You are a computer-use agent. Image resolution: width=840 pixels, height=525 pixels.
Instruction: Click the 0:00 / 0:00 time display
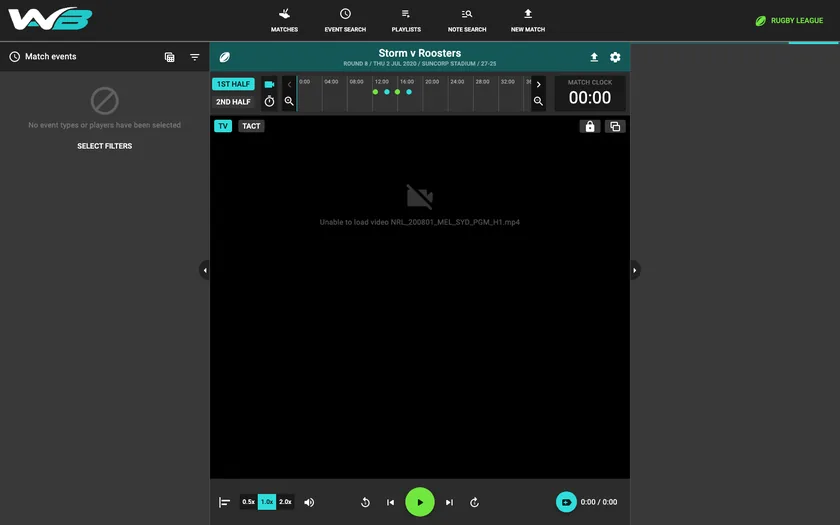coord(598,502)
